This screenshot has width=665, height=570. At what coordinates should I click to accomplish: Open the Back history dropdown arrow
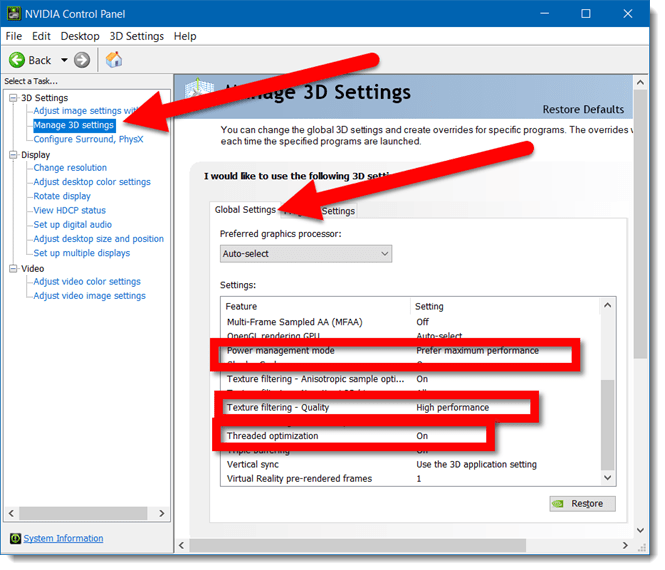64,60
